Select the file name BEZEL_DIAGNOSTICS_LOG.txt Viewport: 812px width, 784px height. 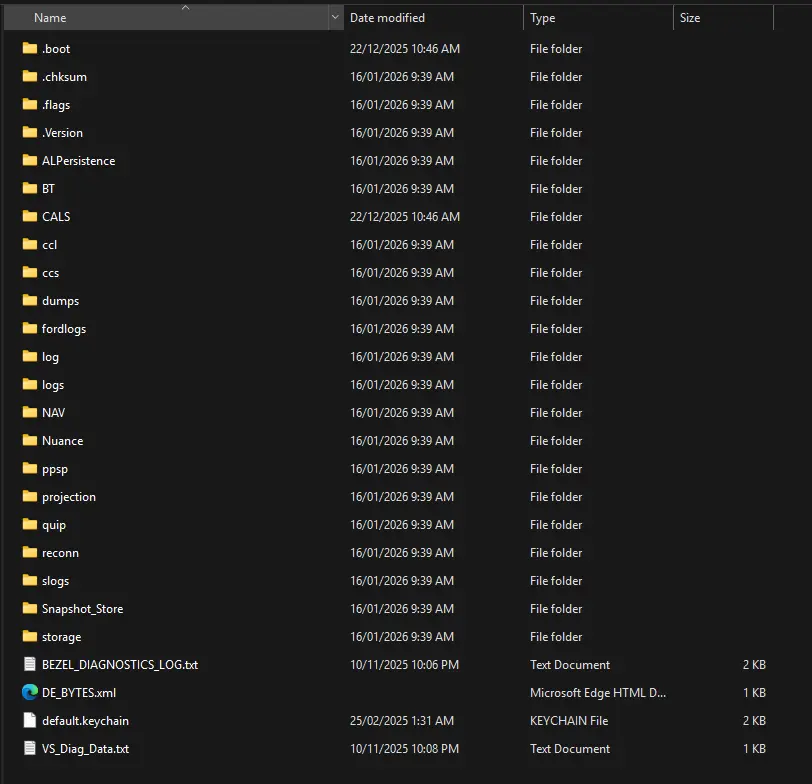click(x=120, y=664)
